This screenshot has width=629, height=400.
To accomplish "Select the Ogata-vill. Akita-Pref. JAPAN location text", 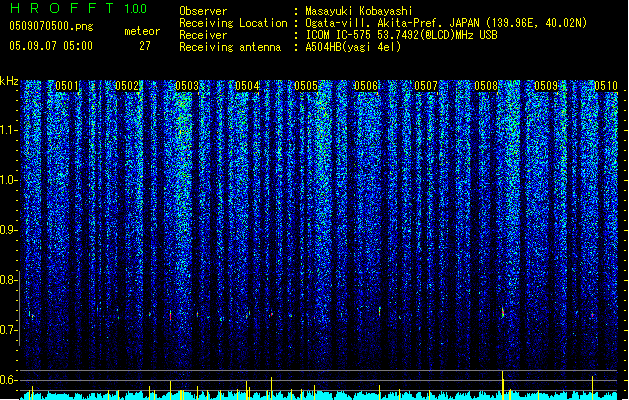I will point(446,23).
